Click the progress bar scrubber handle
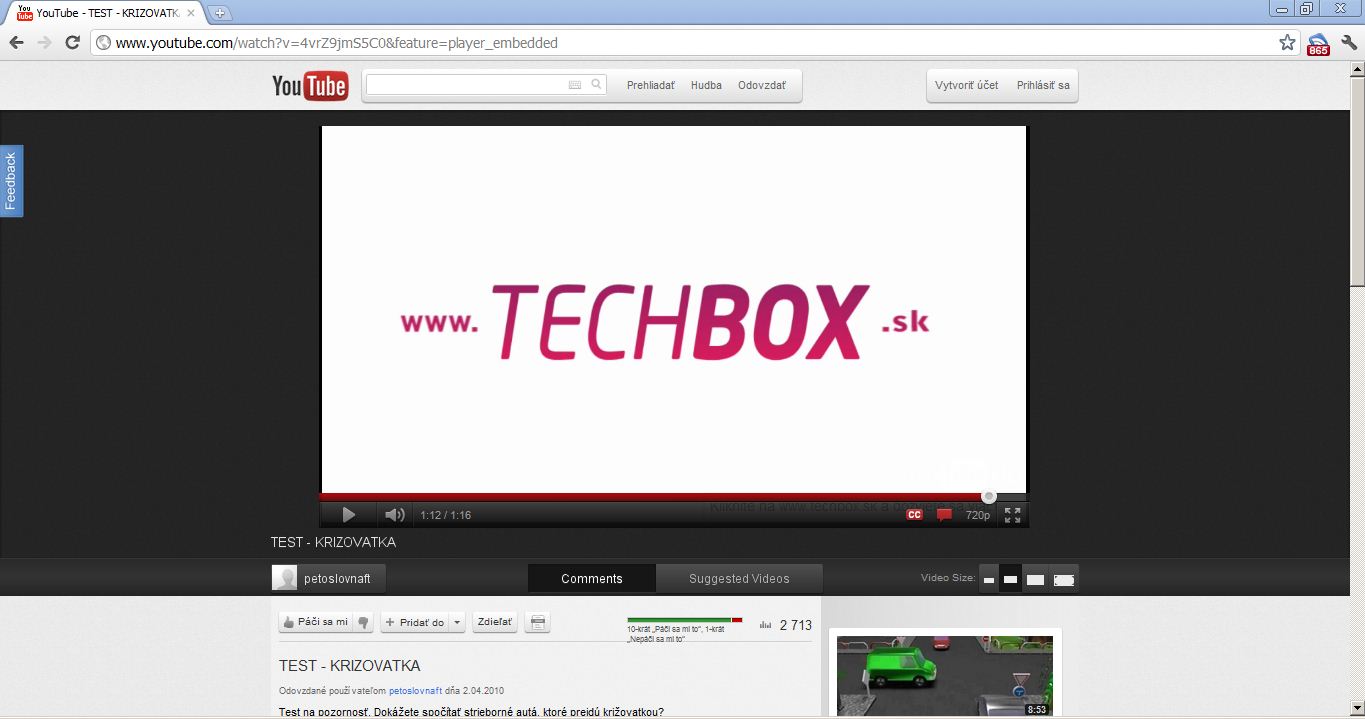 pos(989,496)
